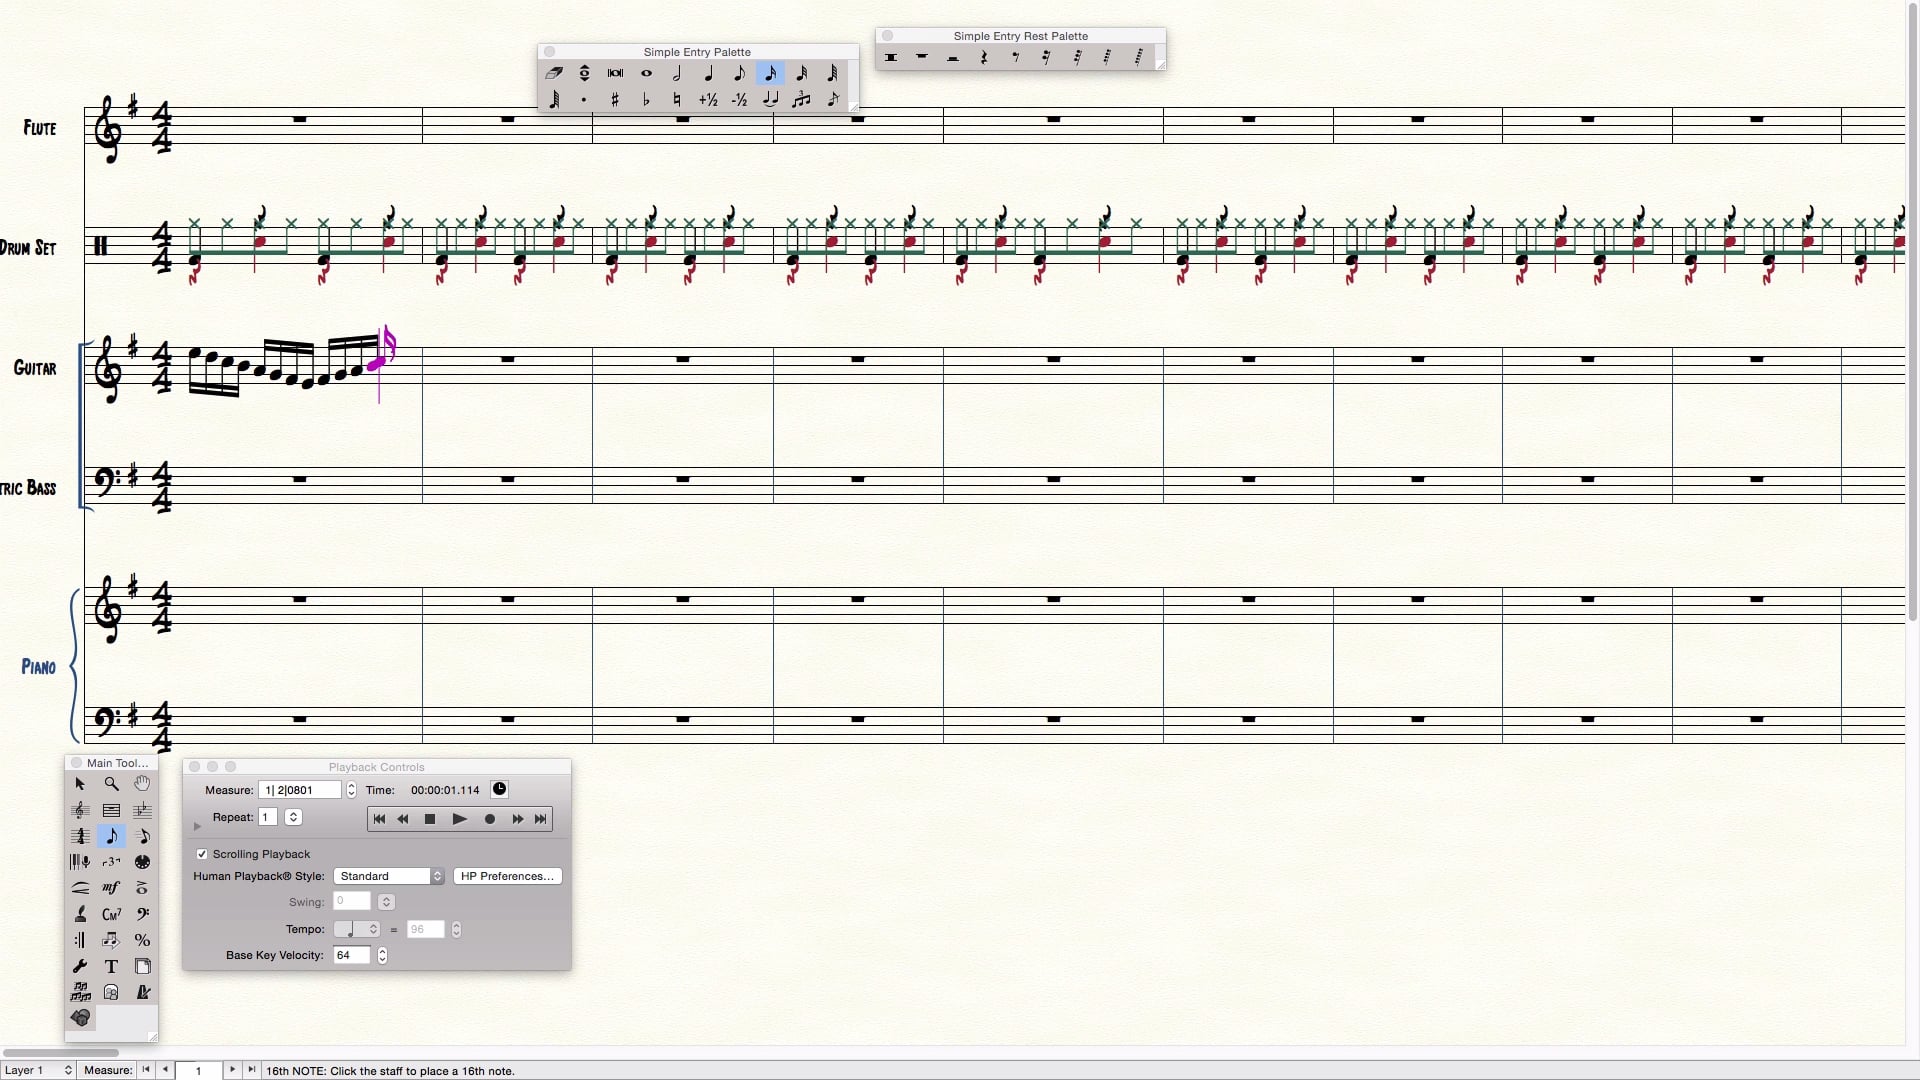Viewport: 1920px width, 1080px height.
Task: Select the Tuplet tool
Action: [x=111, y=862]
